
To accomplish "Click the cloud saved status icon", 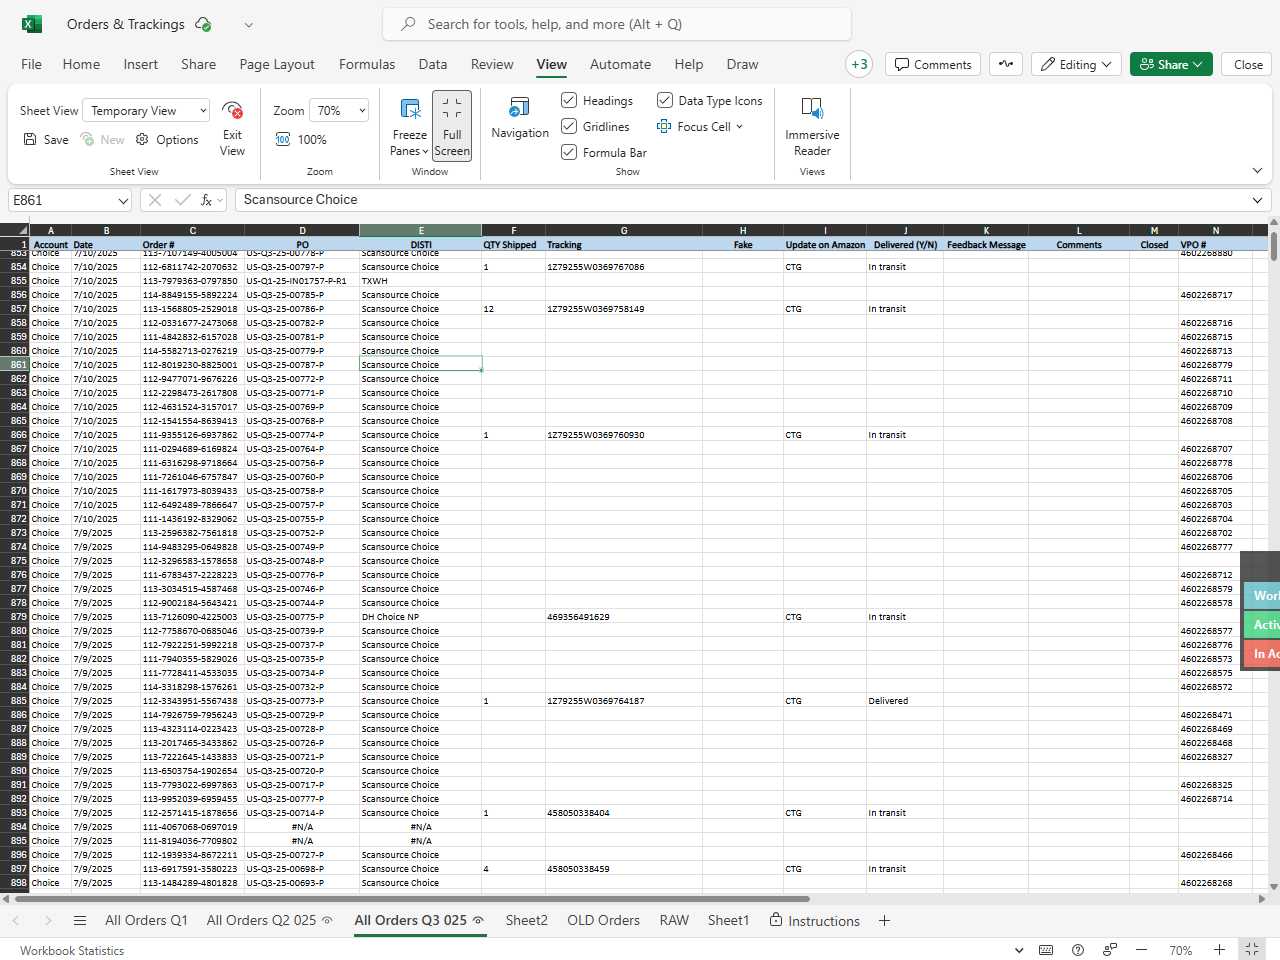I will click(204, 24).
